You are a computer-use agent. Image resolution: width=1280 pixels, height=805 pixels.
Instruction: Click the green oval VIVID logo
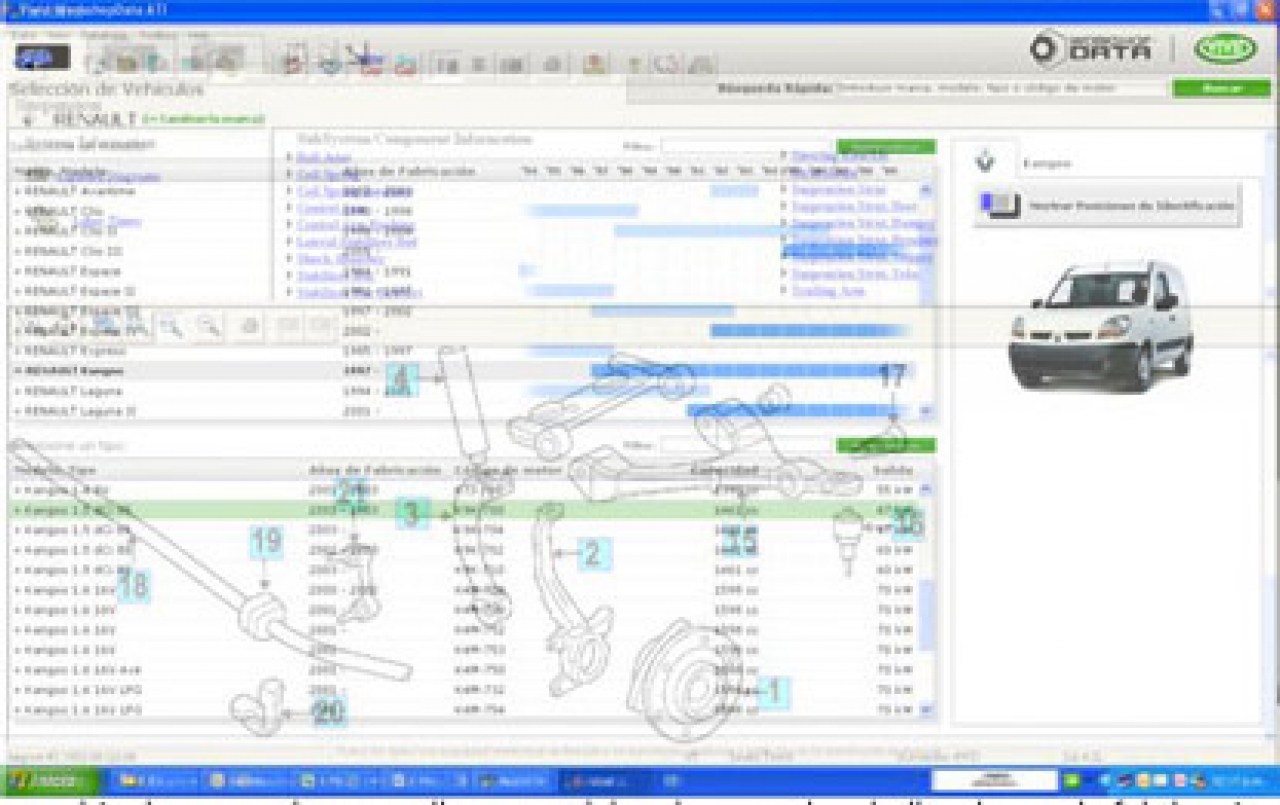(x=1225, y=48)
